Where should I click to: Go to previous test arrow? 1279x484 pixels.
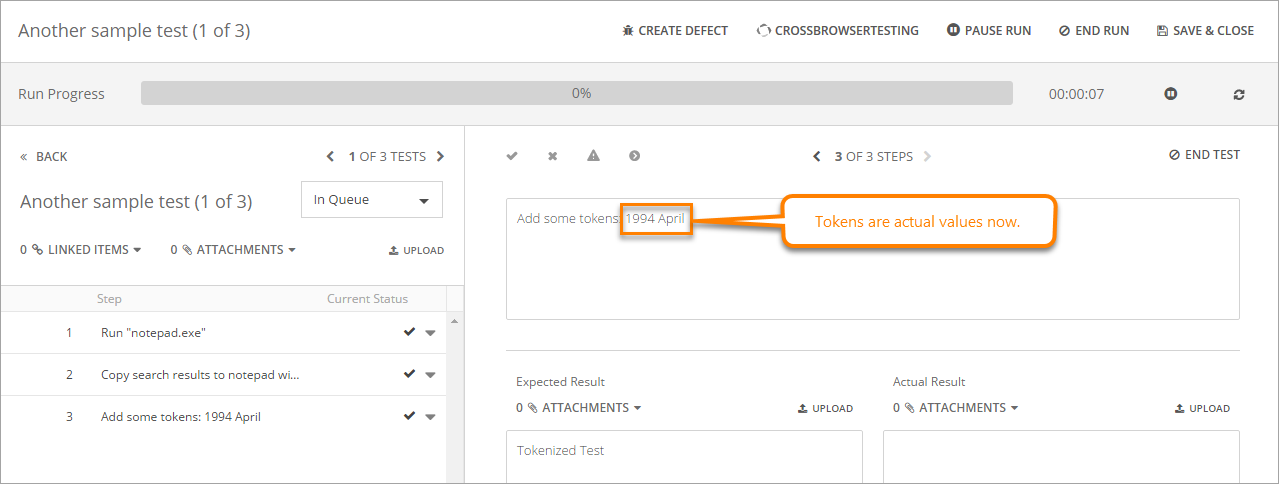tap(331, 157)
